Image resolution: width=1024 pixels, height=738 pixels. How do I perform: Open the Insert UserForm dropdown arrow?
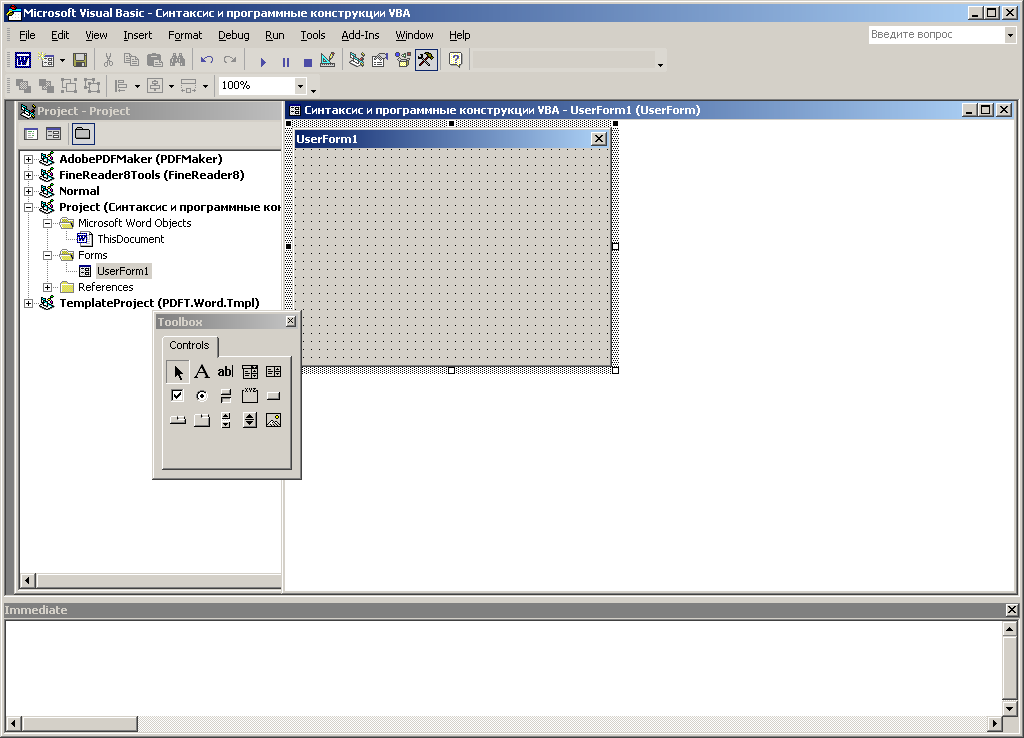click(x=63, y=61)
